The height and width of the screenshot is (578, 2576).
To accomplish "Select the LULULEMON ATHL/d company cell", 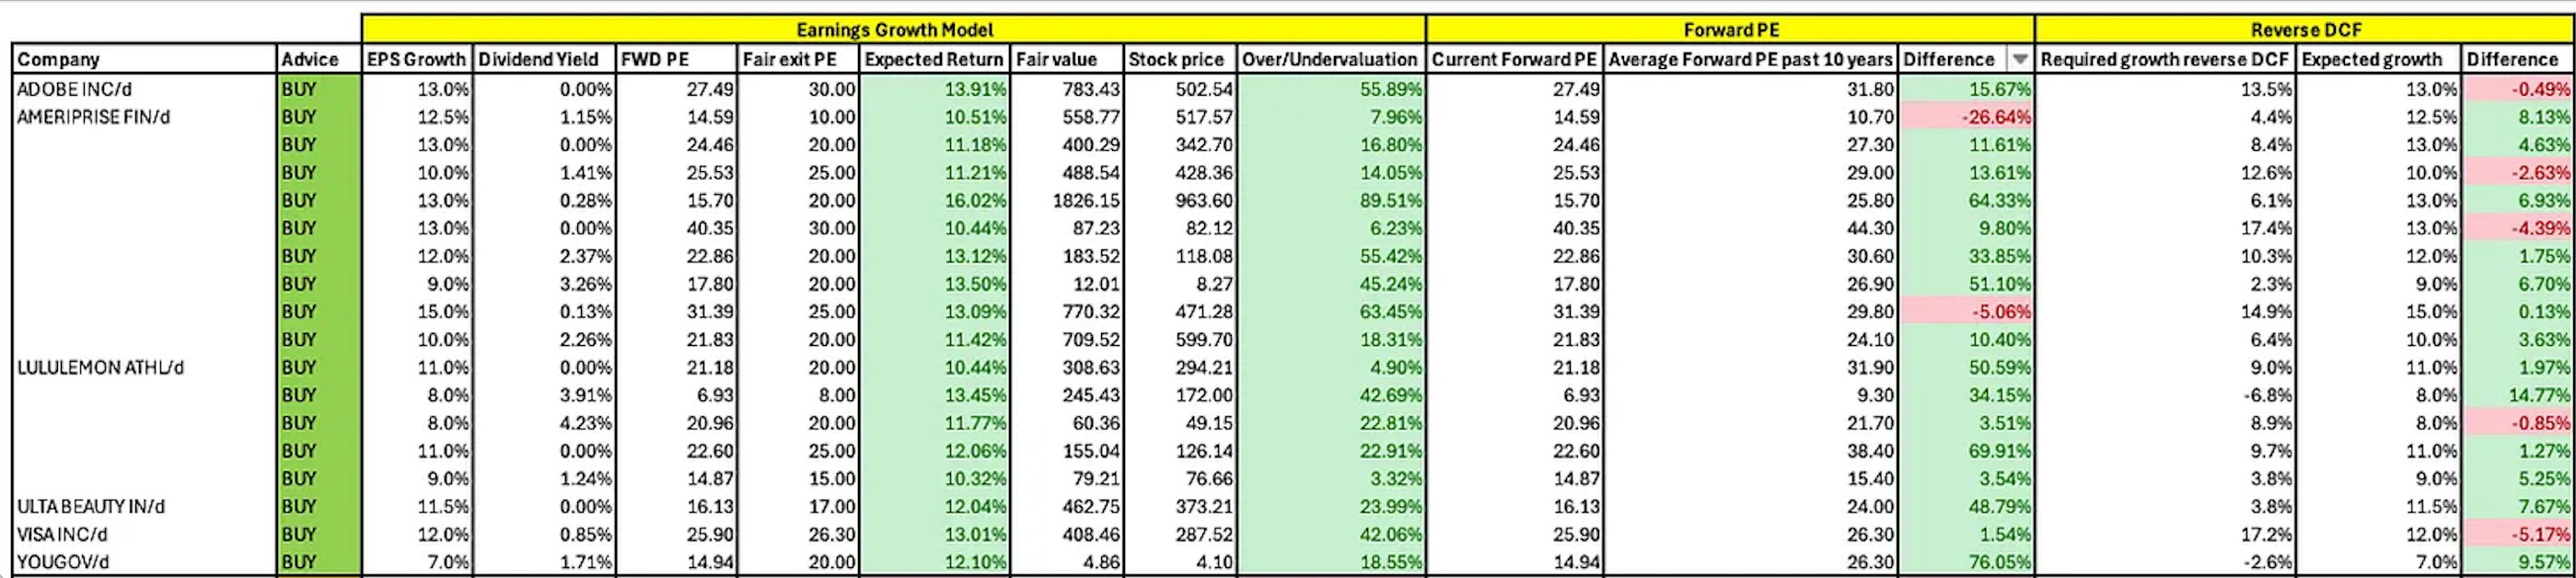I will pos(144,367).
